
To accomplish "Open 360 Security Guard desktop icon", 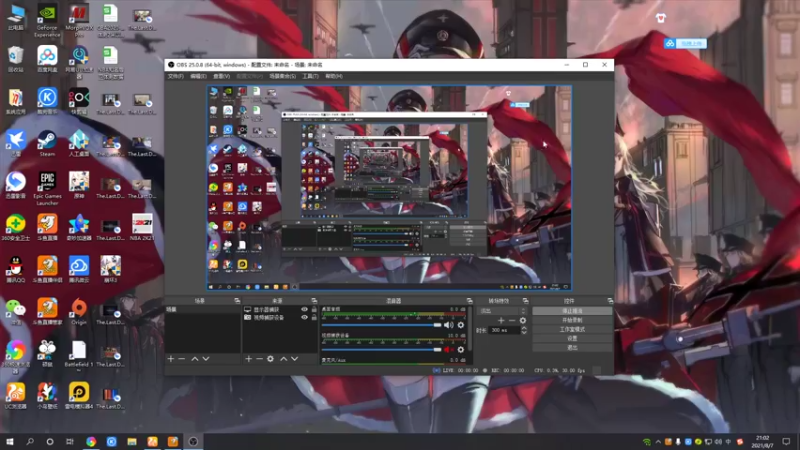I will [16, 227].
